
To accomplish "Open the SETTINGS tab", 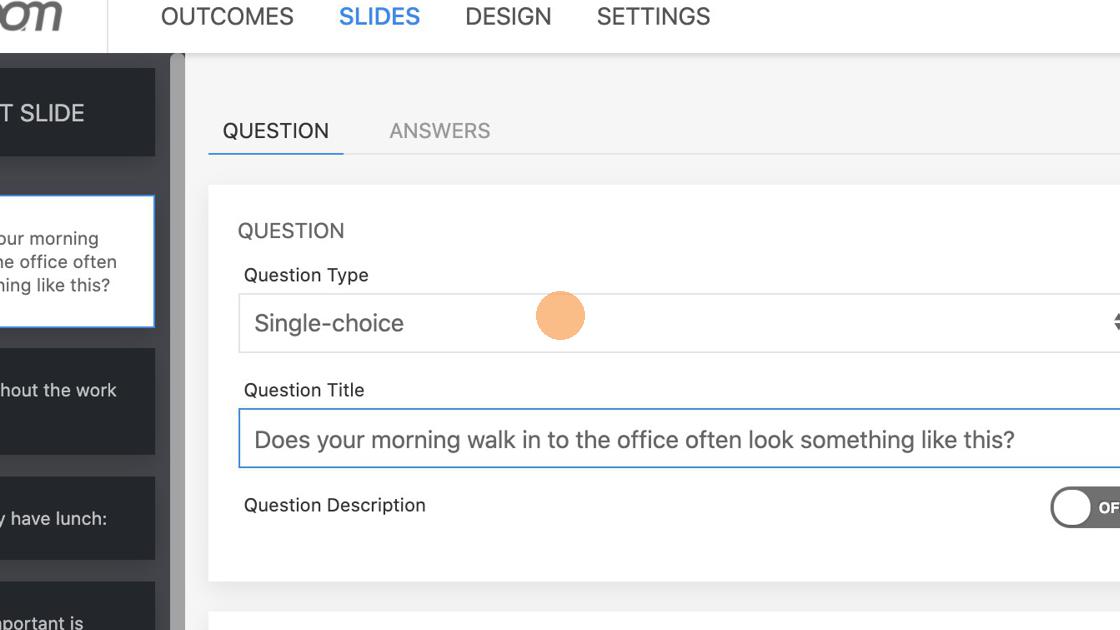I will [x=653, y=17].
